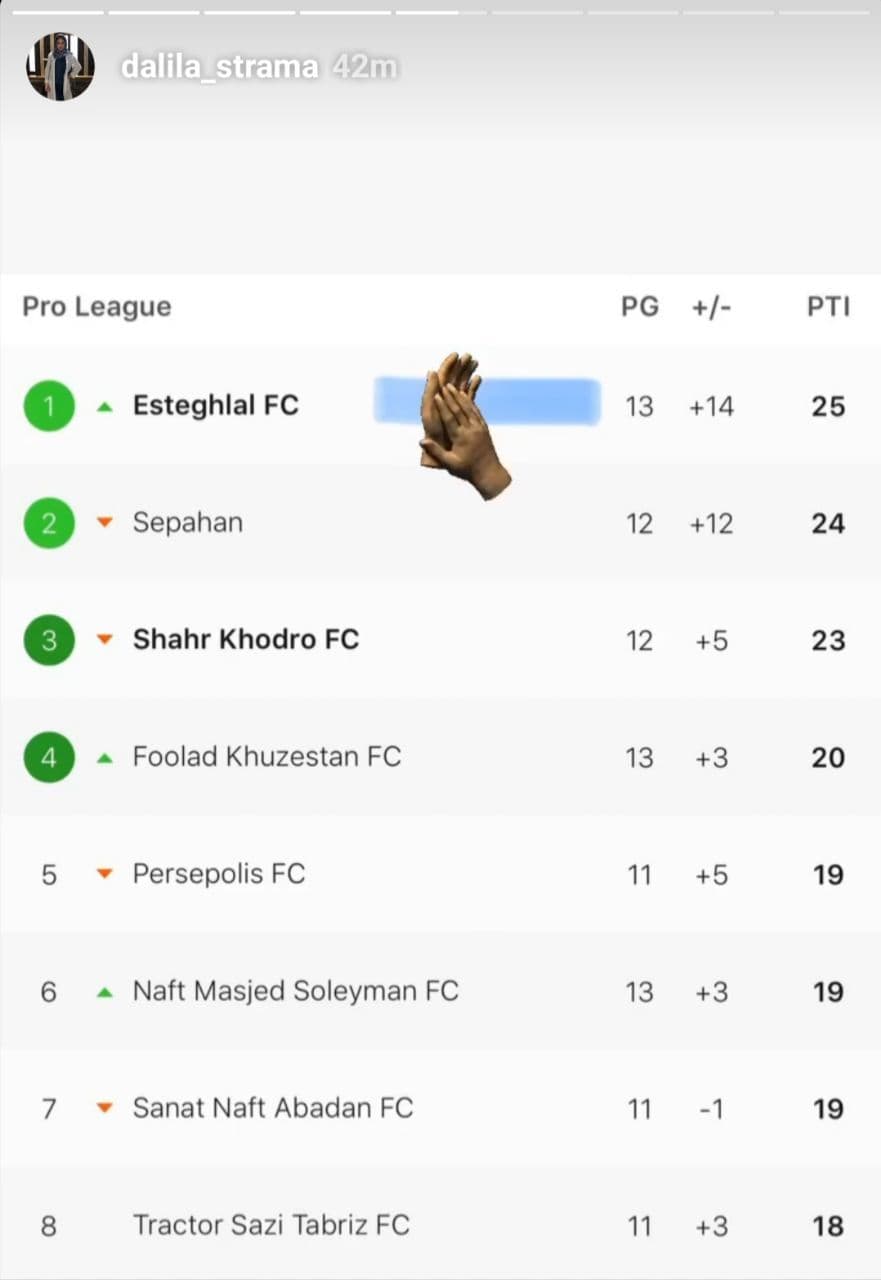Click the green rank 2 badge

click(x=49, y=523)
